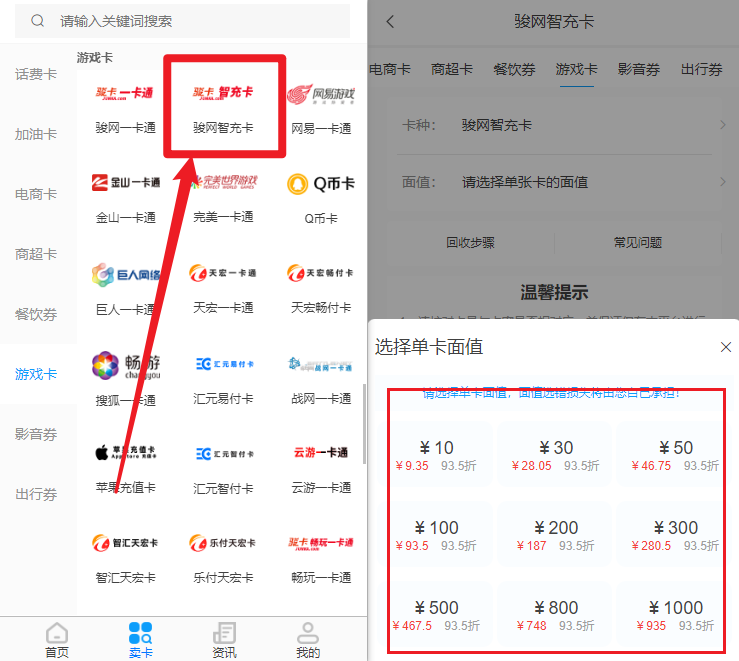The image size is (739, 661).
Task: Open the 游戏卡 top tab
Action: tap(576, 70)
